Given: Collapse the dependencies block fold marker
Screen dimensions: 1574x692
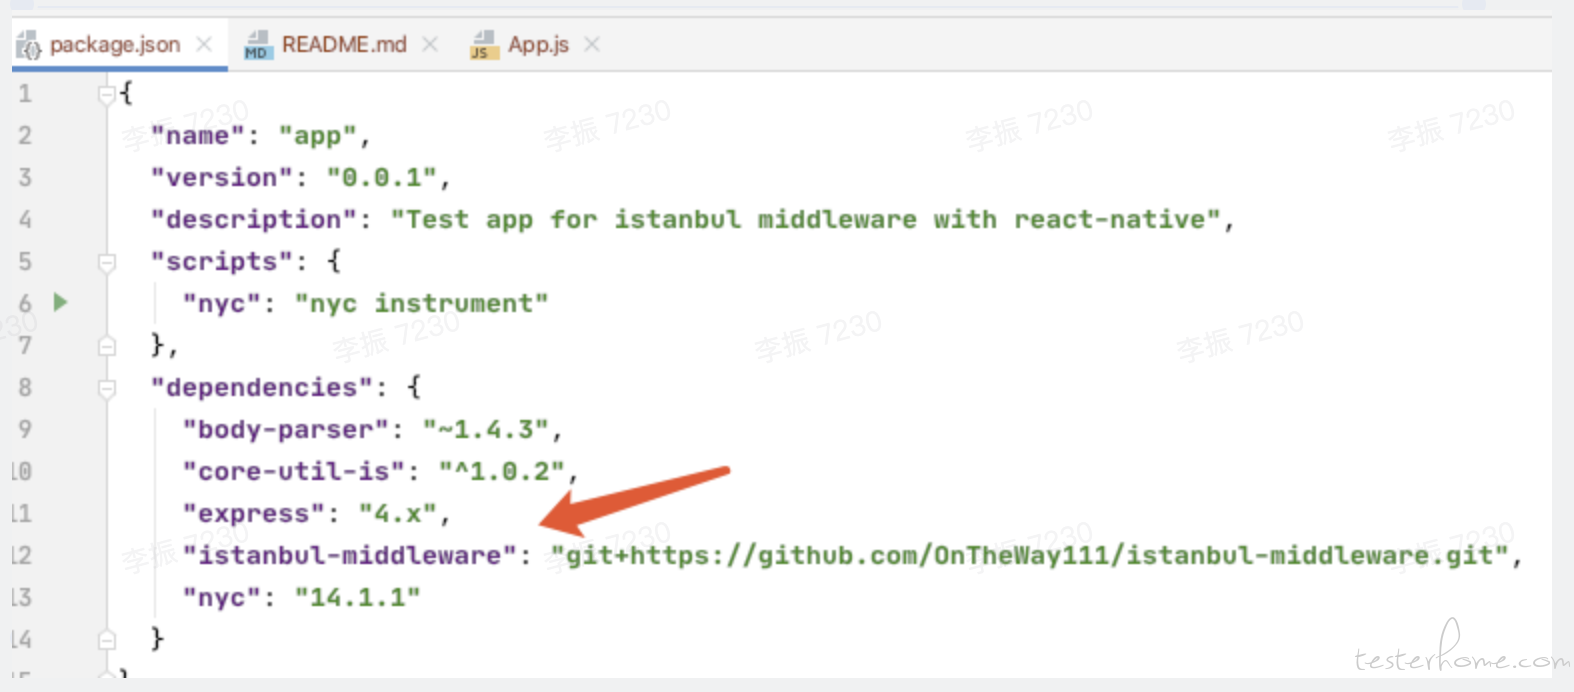Looking at the screenshot, I should (106, 388).
